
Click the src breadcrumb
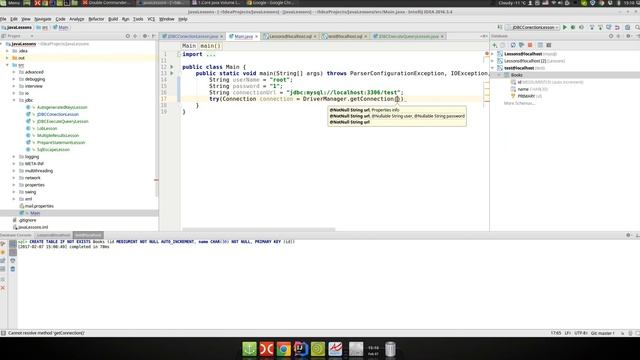pos(42,27)
